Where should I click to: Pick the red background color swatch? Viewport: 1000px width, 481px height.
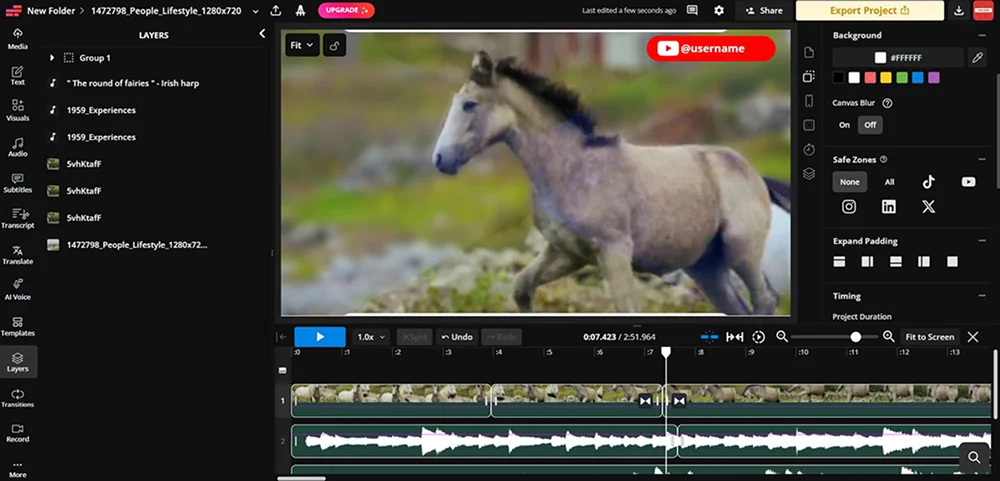[x=870, y=77]
